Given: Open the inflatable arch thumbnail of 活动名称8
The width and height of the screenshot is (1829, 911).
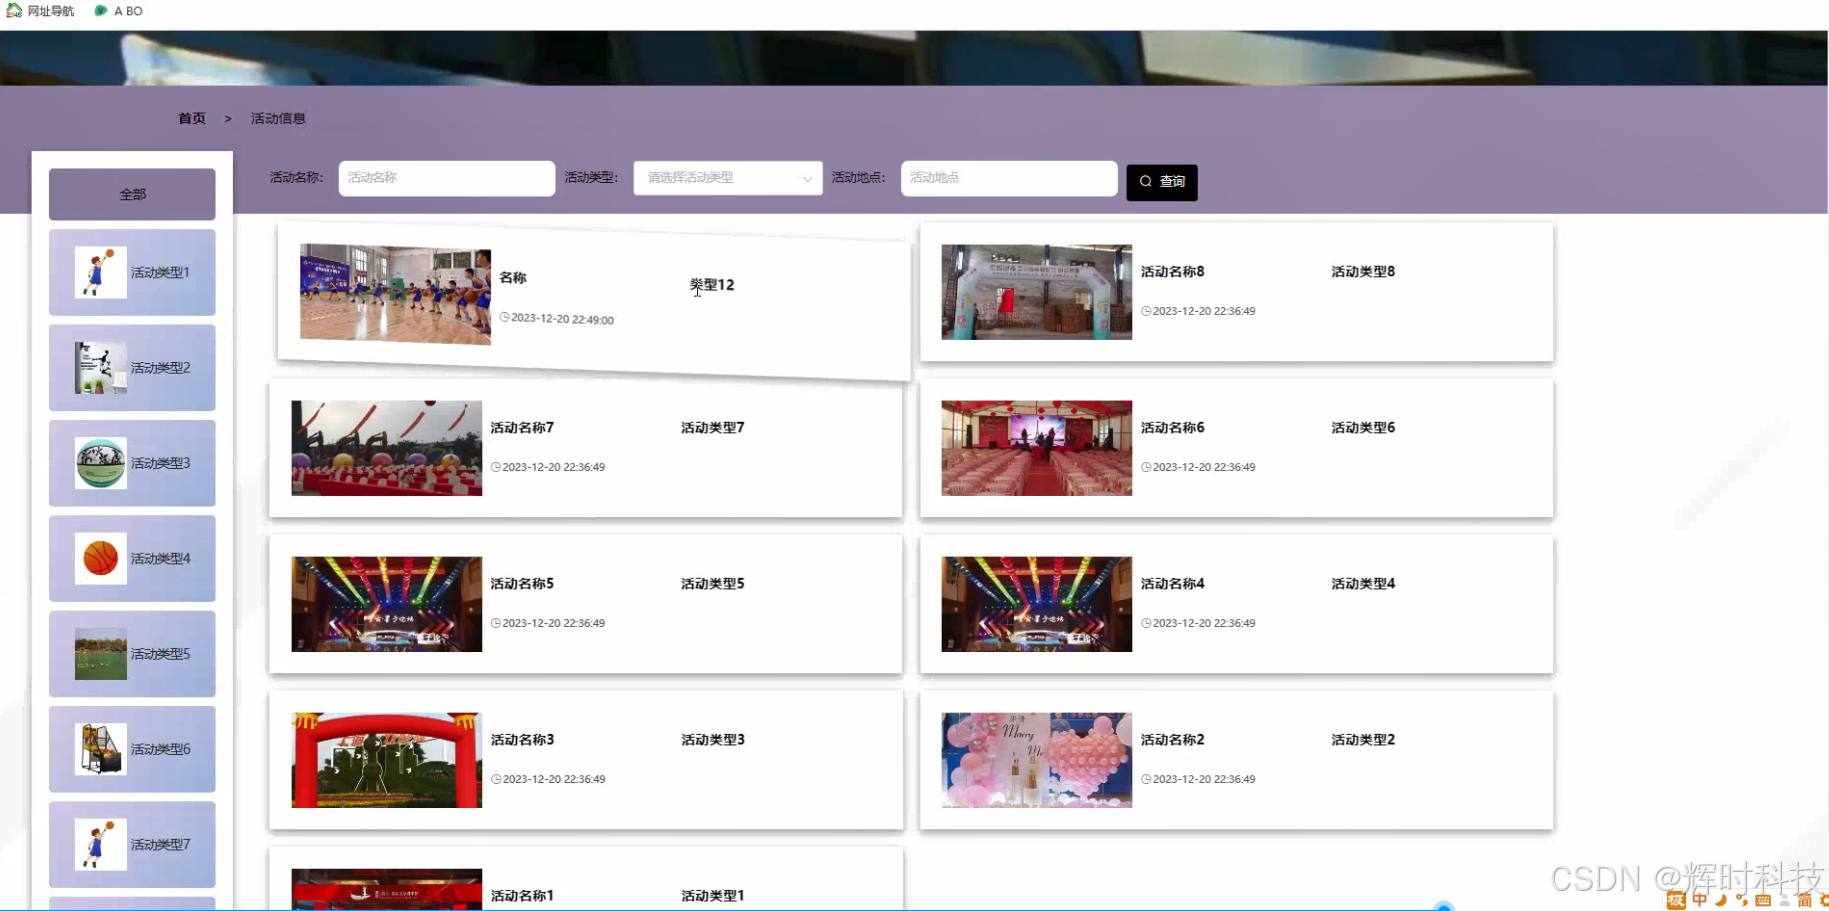Looking at the screenshot, I should 1036,292.
